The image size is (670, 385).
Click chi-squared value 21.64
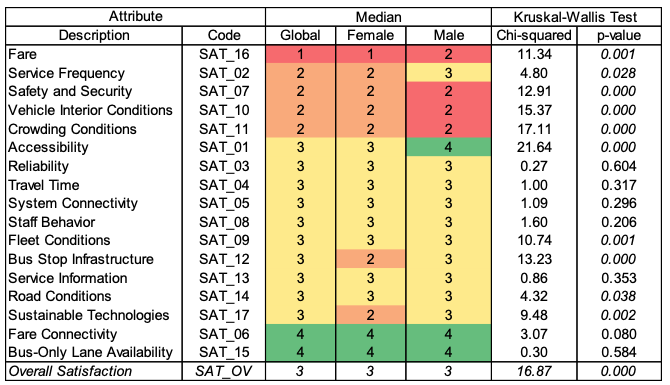(x=534, y=147)
